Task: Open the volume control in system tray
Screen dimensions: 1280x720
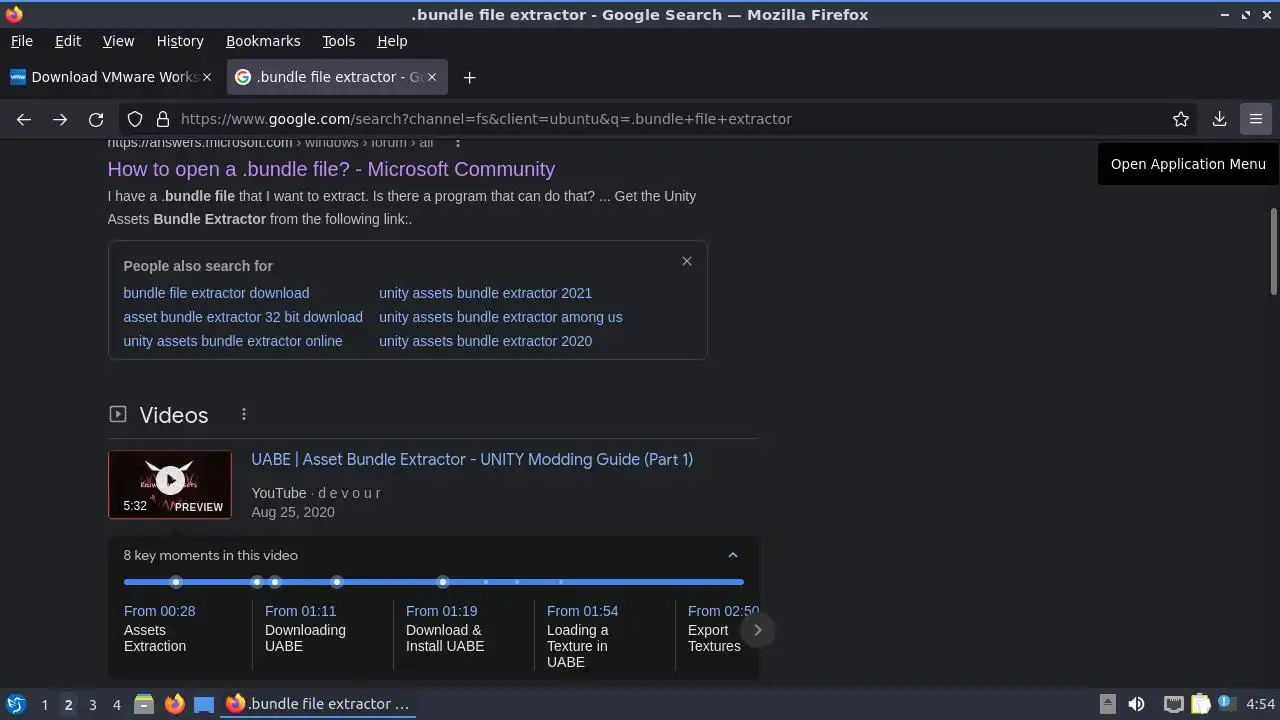Action: (x=1137, y=704)
